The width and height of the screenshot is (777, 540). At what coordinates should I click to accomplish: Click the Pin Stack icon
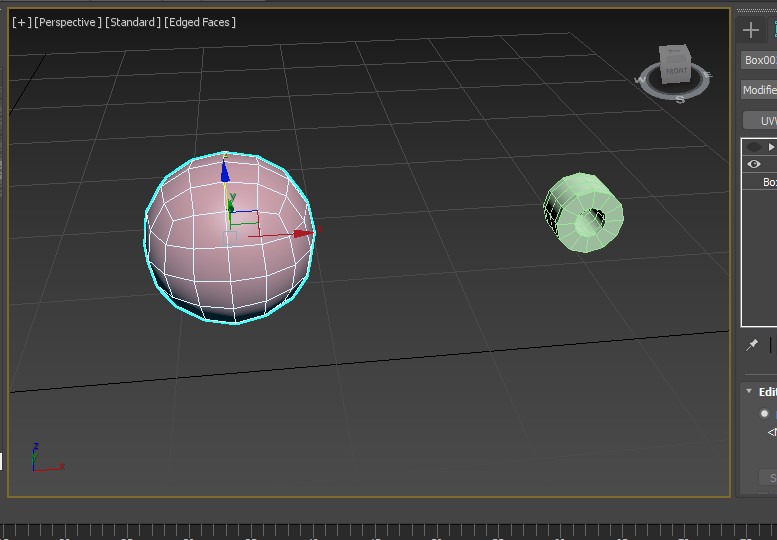click(x=752, y=345)
